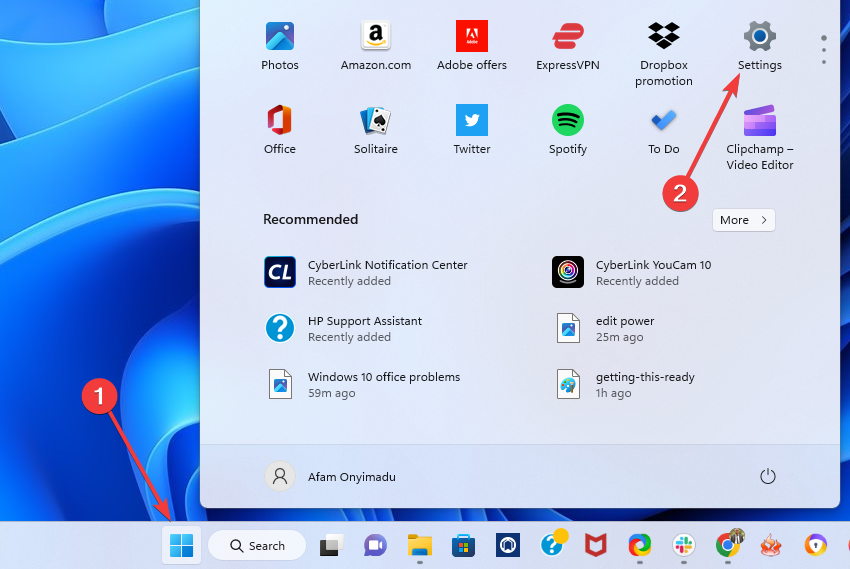Open the 'edit power' recent file
This screenshot has height=569, width=850.
point(606,328)
